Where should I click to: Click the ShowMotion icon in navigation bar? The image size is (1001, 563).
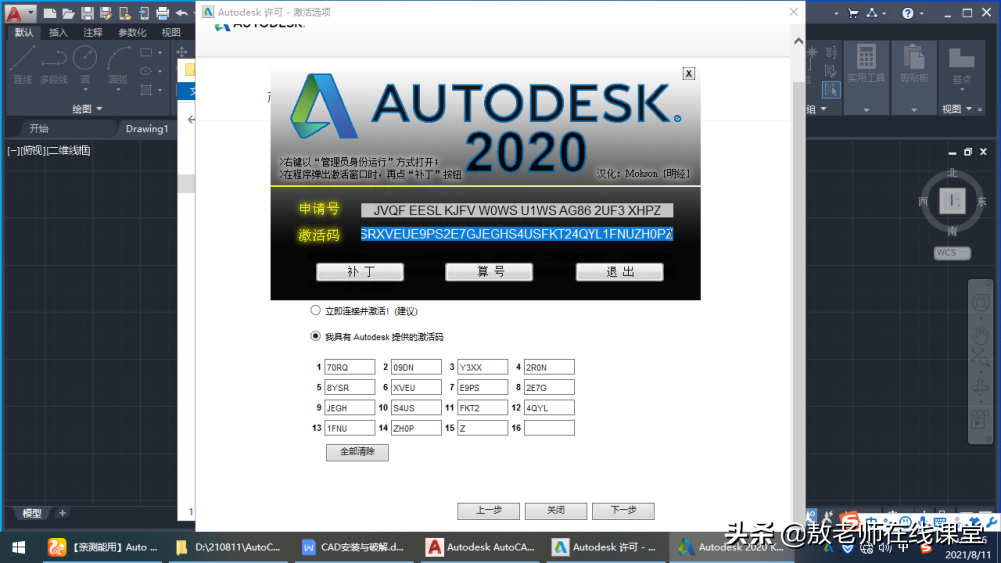click(x=979, y=421)
